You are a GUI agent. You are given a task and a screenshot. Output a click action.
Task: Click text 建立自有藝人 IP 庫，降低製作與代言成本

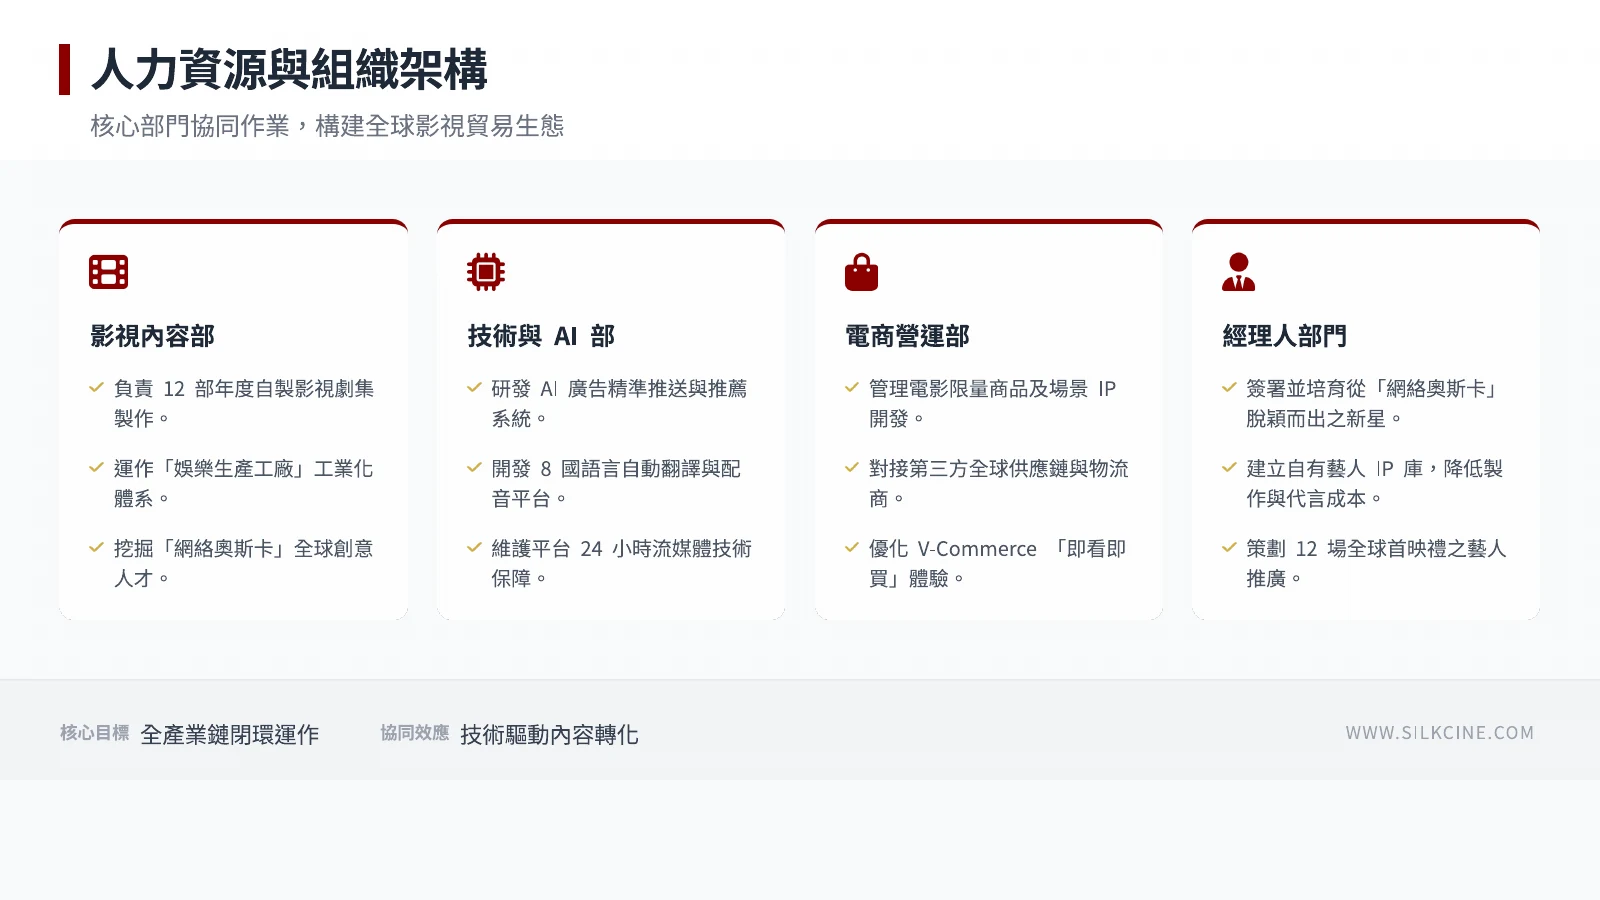1374,483
